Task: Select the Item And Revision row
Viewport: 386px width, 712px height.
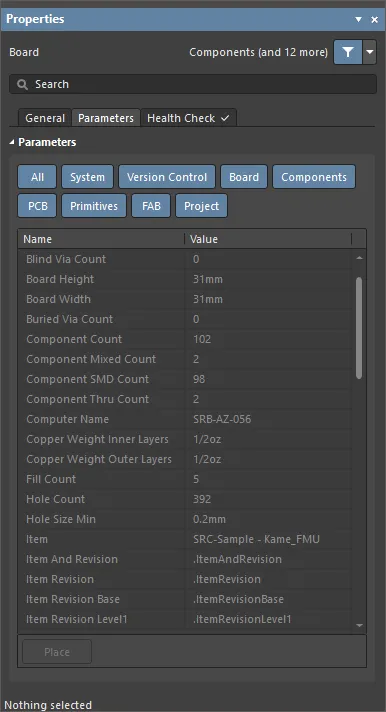Action: 185,559
